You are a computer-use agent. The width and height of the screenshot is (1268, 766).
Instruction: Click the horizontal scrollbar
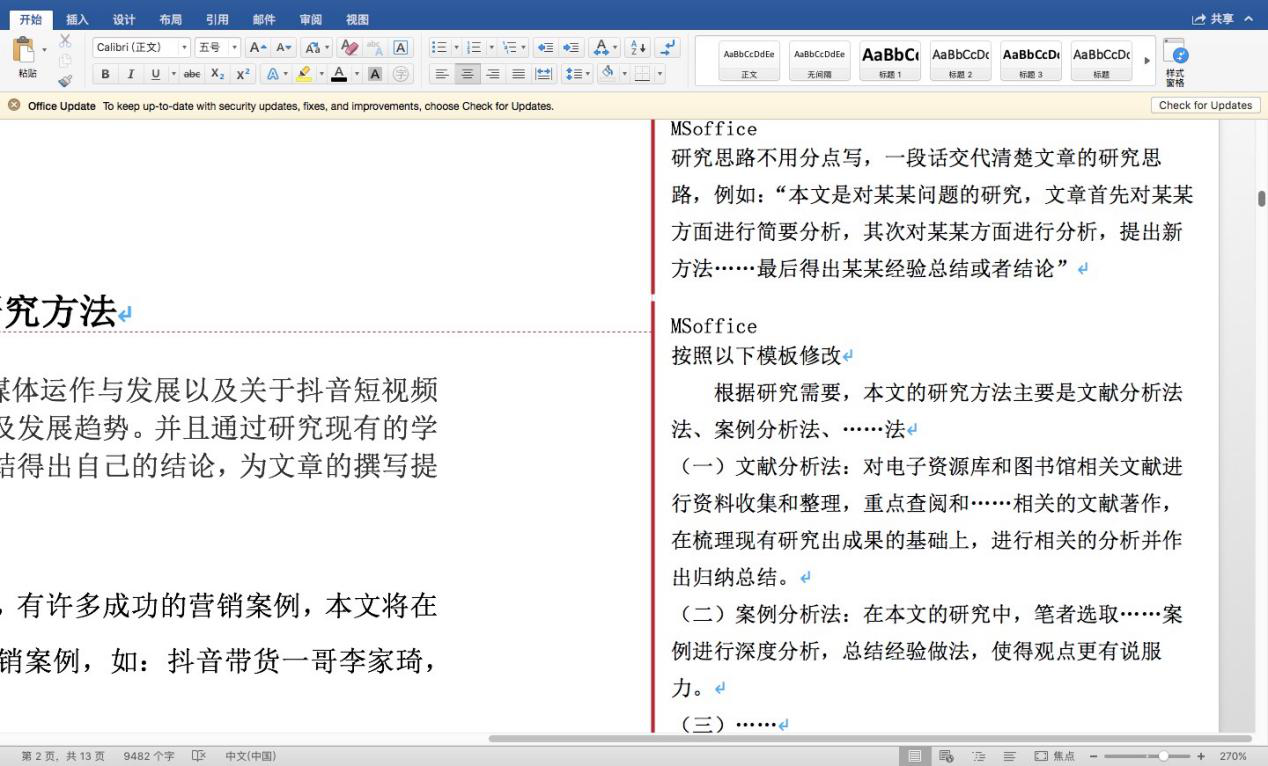click(870, 739)
